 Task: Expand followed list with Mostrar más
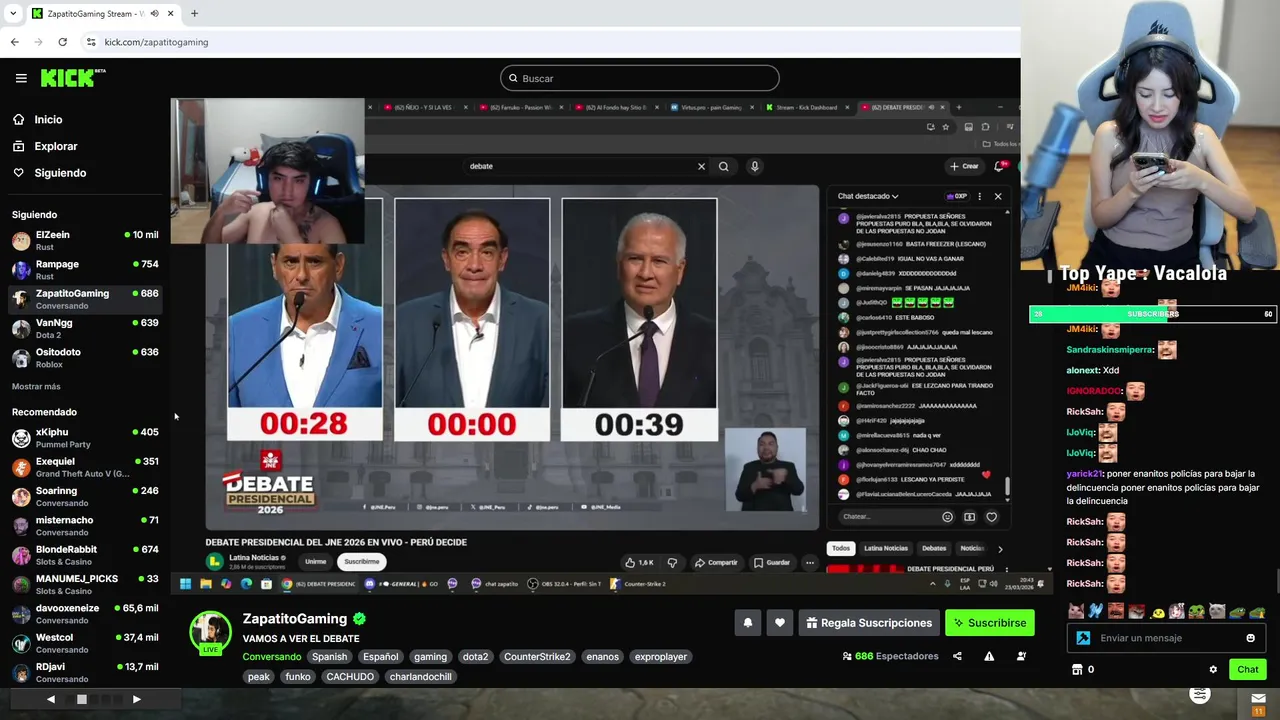(x=36, y=386)
